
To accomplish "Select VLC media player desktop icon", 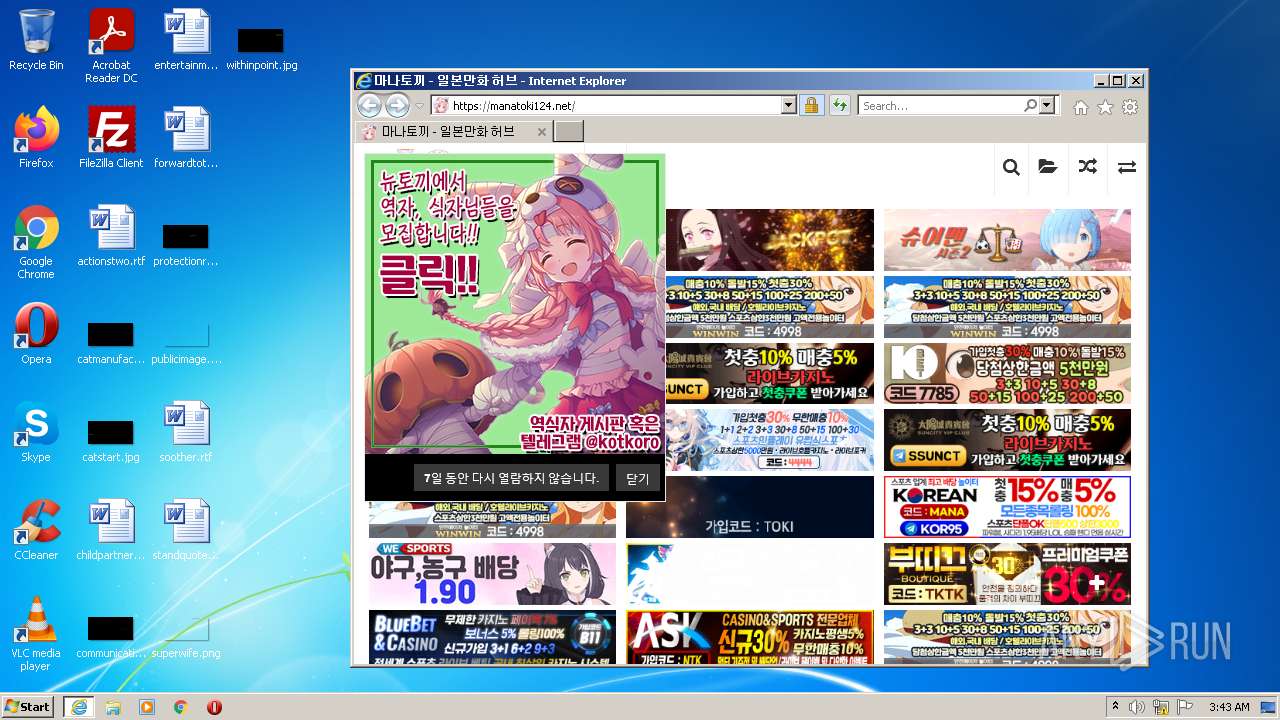I will (36, 634).
